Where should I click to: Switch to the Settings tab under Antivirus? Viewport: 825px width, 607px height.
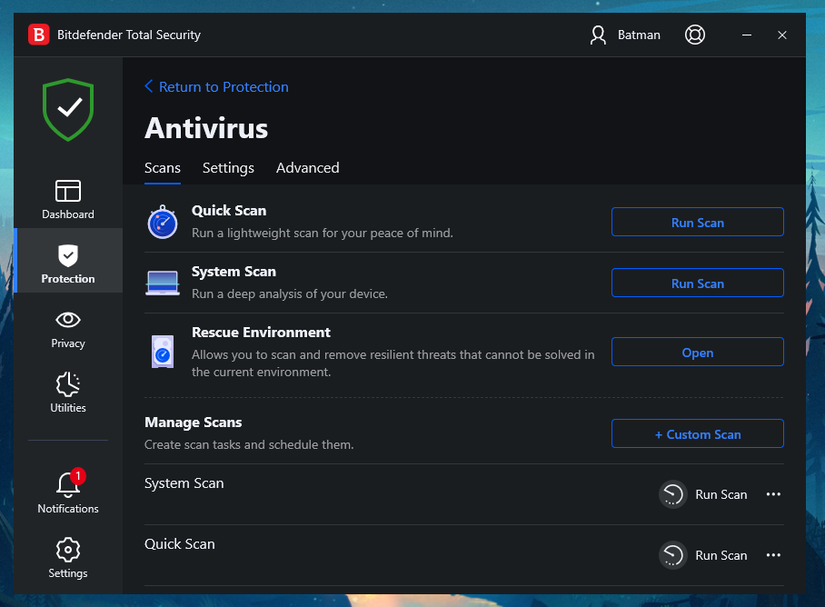click(228, 168)
